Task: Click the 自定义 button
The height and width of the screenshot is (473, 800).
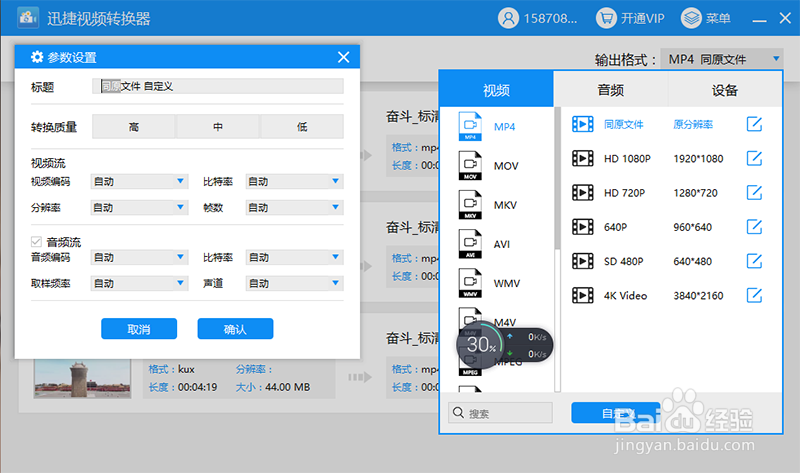Action: [616, 412]
